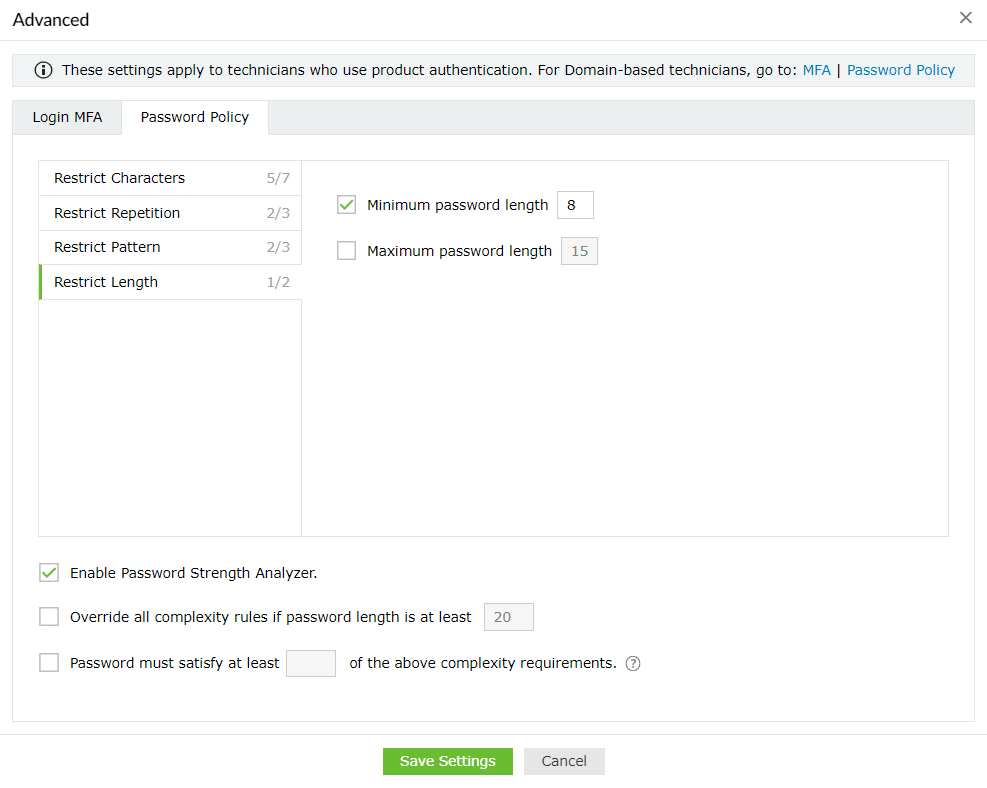Show the Restrict Pattern rules
This screenshot has width=987, height=788.
170,247
